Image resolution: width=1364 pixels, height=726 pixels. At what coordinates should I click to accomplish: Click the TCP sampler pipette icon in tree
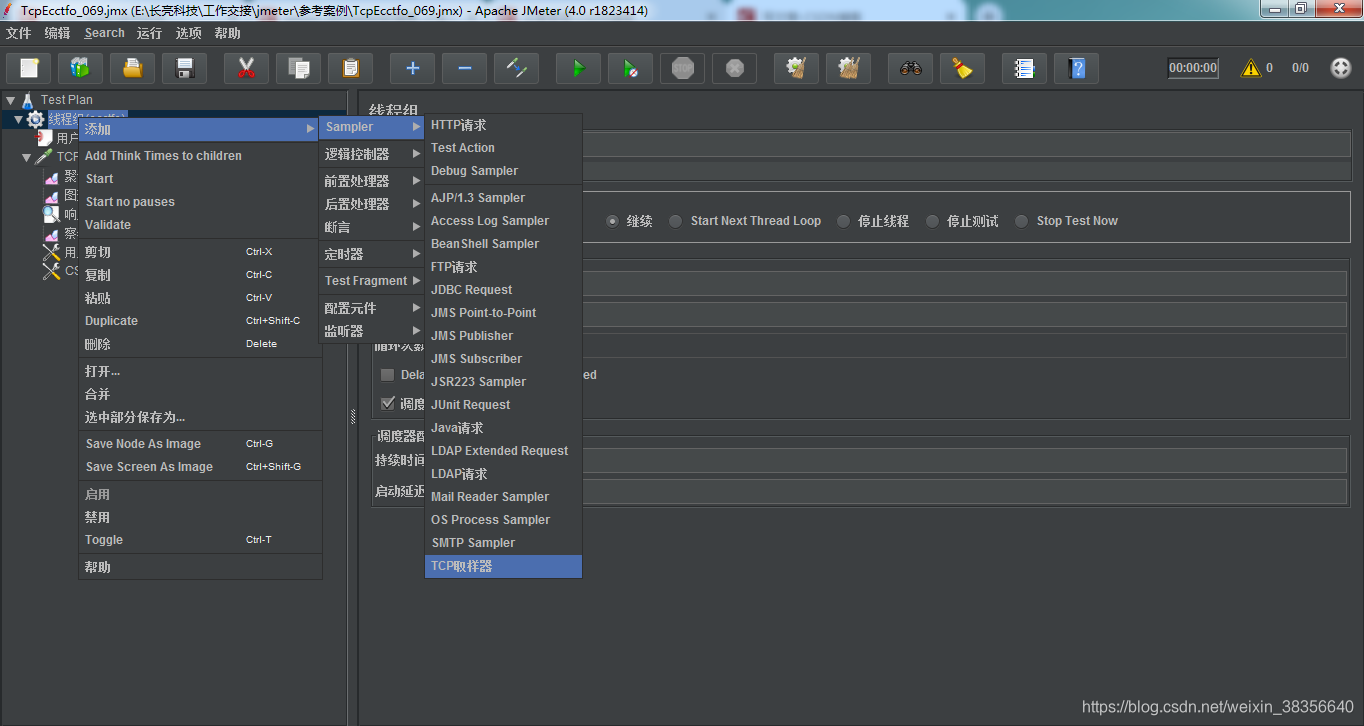pos(44,157)
